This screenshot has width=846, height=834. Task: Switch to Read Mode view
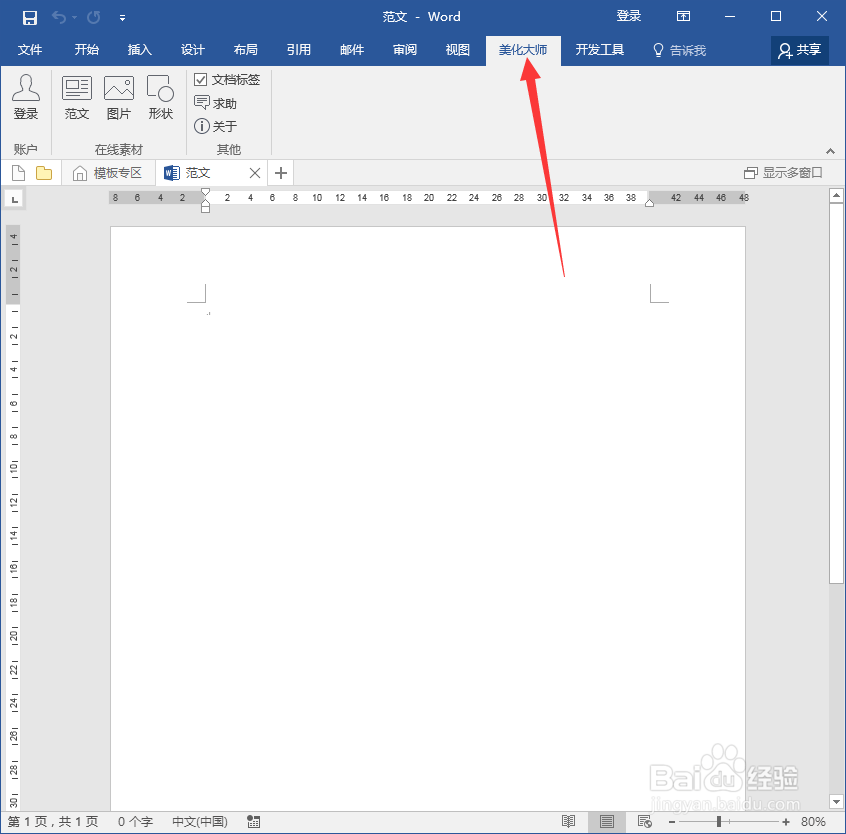click(569, 822)
